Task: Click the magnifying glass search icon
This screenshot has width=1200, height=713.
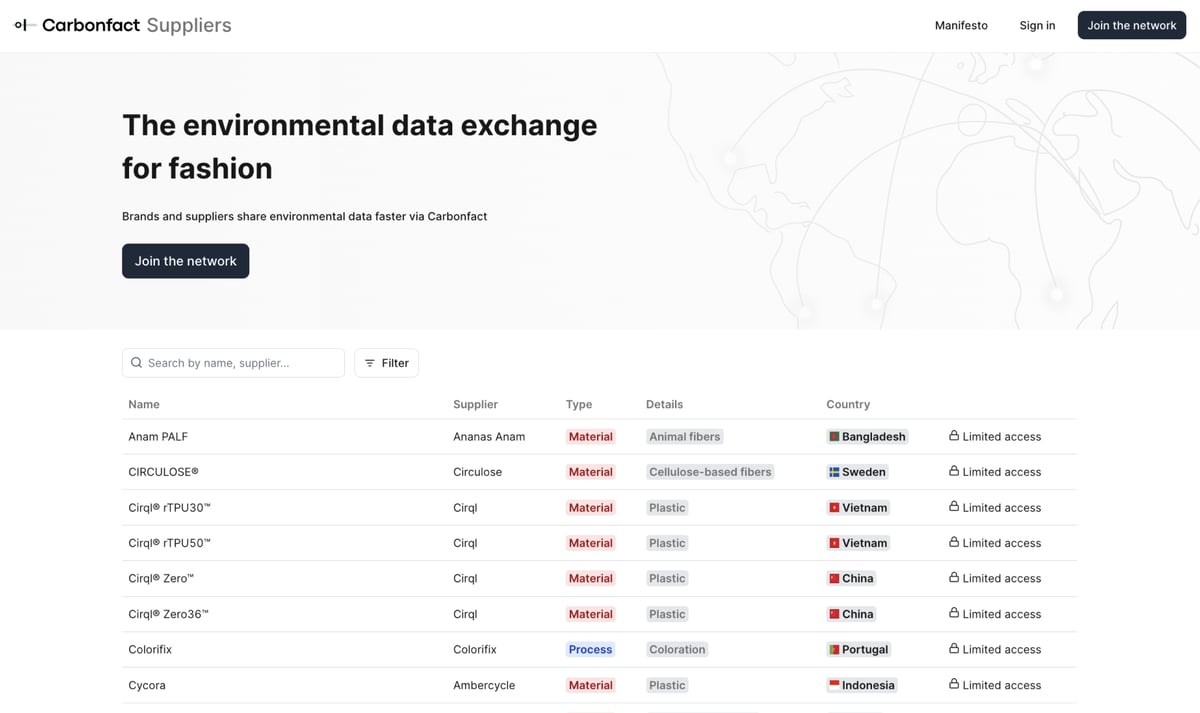Action: [137, 362]
